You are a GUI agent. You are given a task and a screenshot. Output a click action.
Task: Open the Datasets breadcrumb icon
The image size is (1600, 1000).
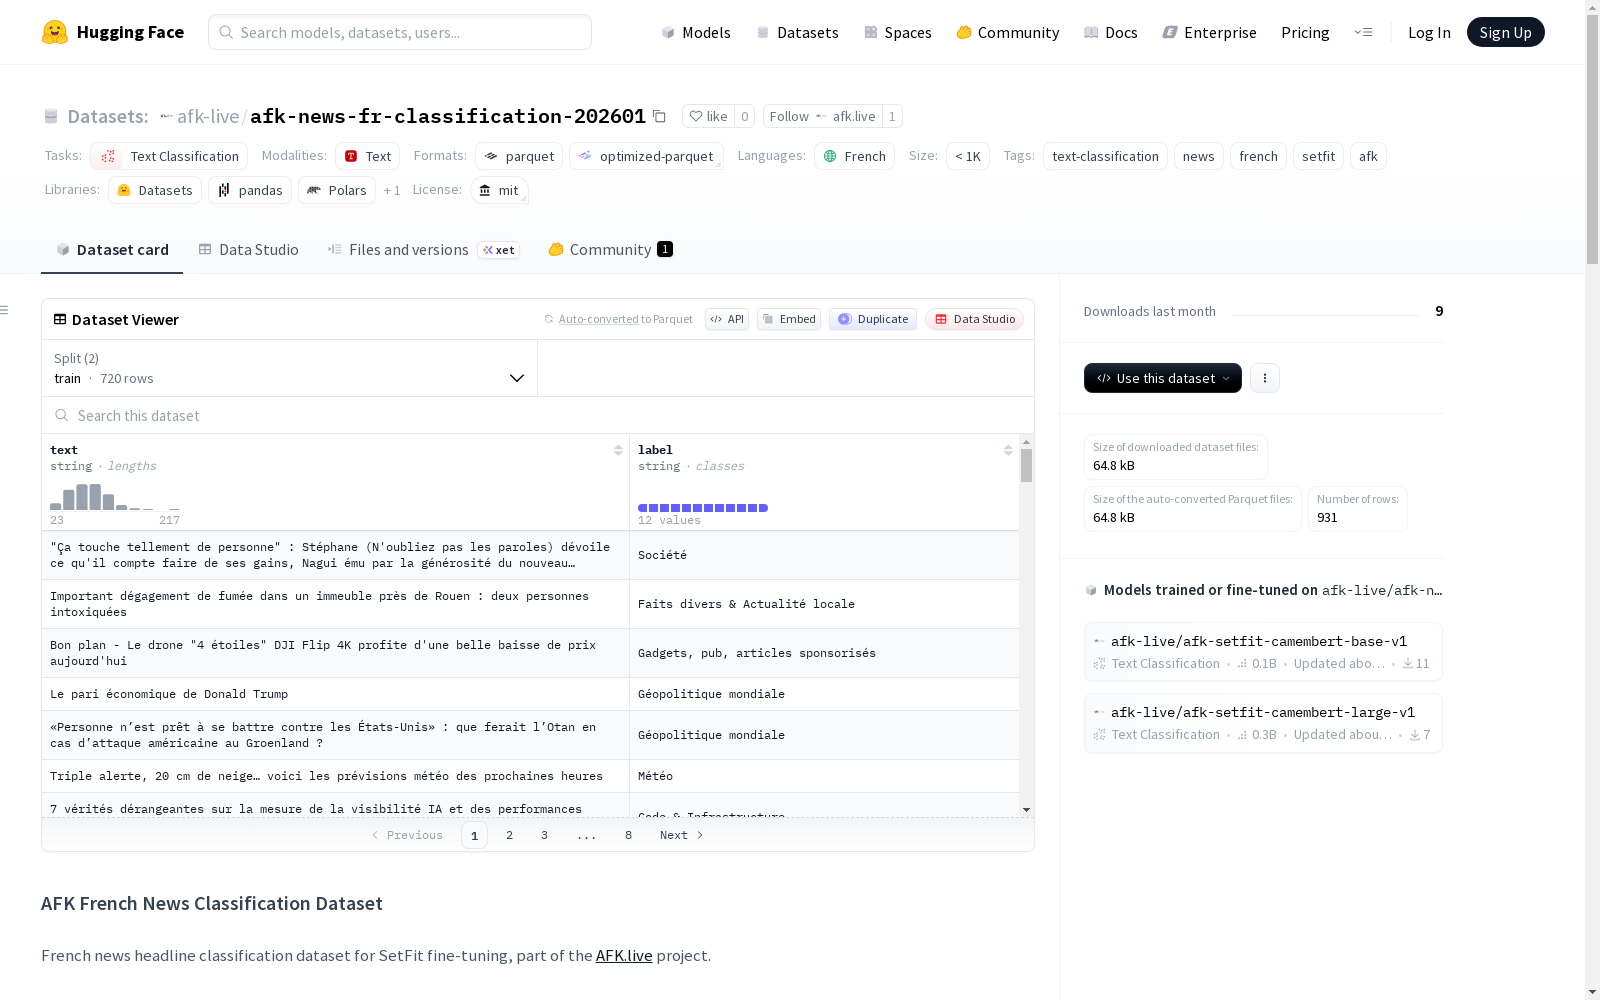(51, 116)
